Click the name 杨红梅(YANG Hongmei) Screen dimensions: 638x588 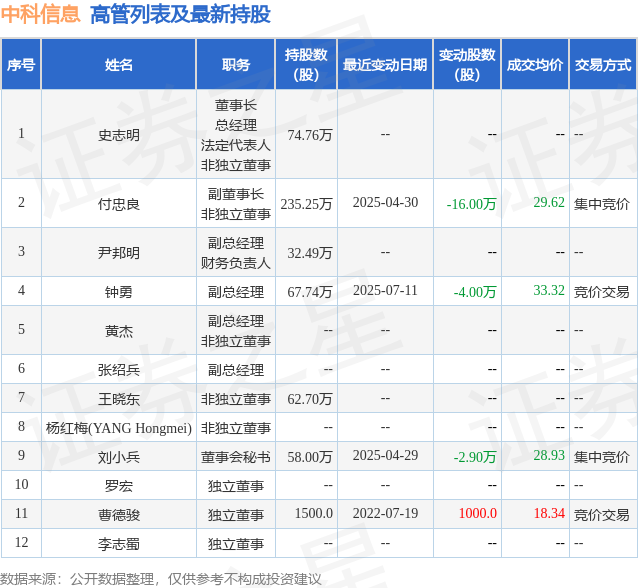118,428
